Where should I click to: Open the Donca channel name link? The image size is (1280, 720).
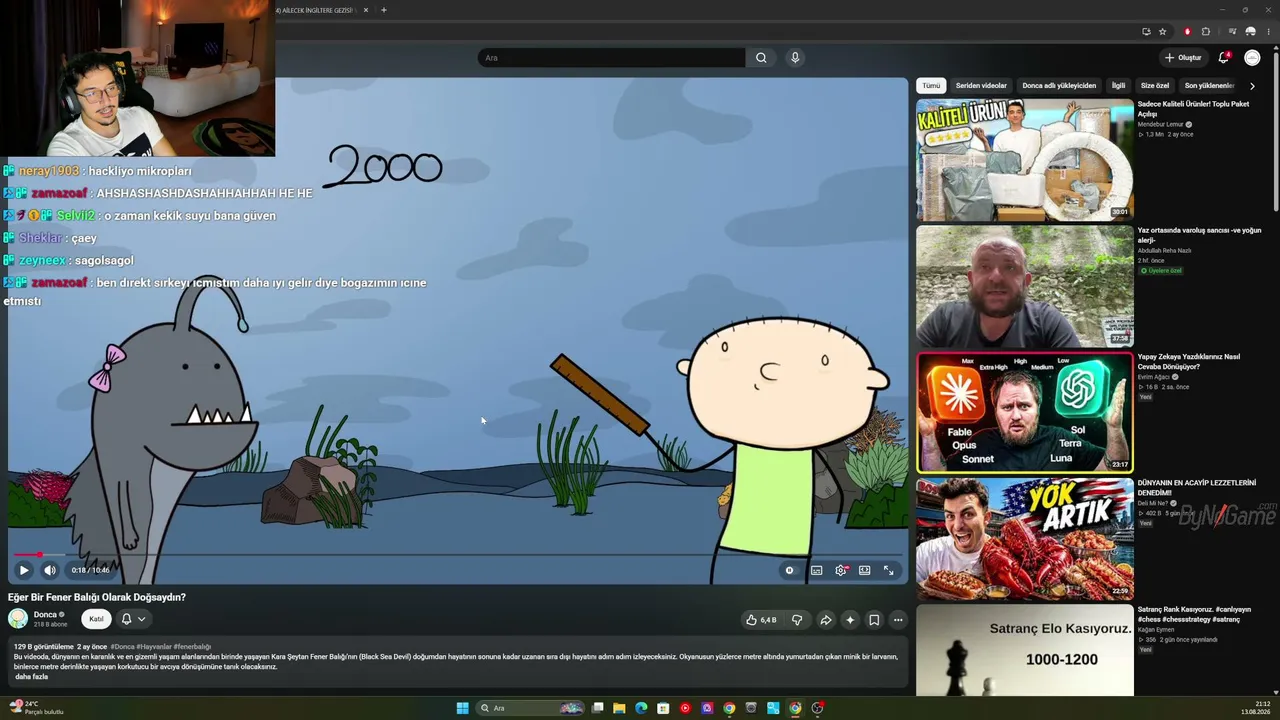click(x=45, y=615)
